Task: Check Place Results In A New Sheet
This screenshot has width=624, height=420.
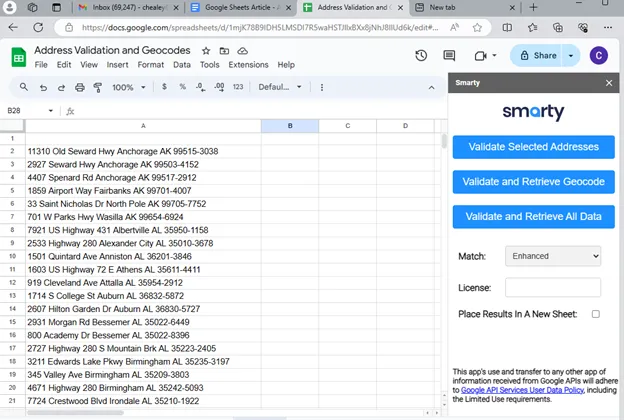Action: click(596, 314)
